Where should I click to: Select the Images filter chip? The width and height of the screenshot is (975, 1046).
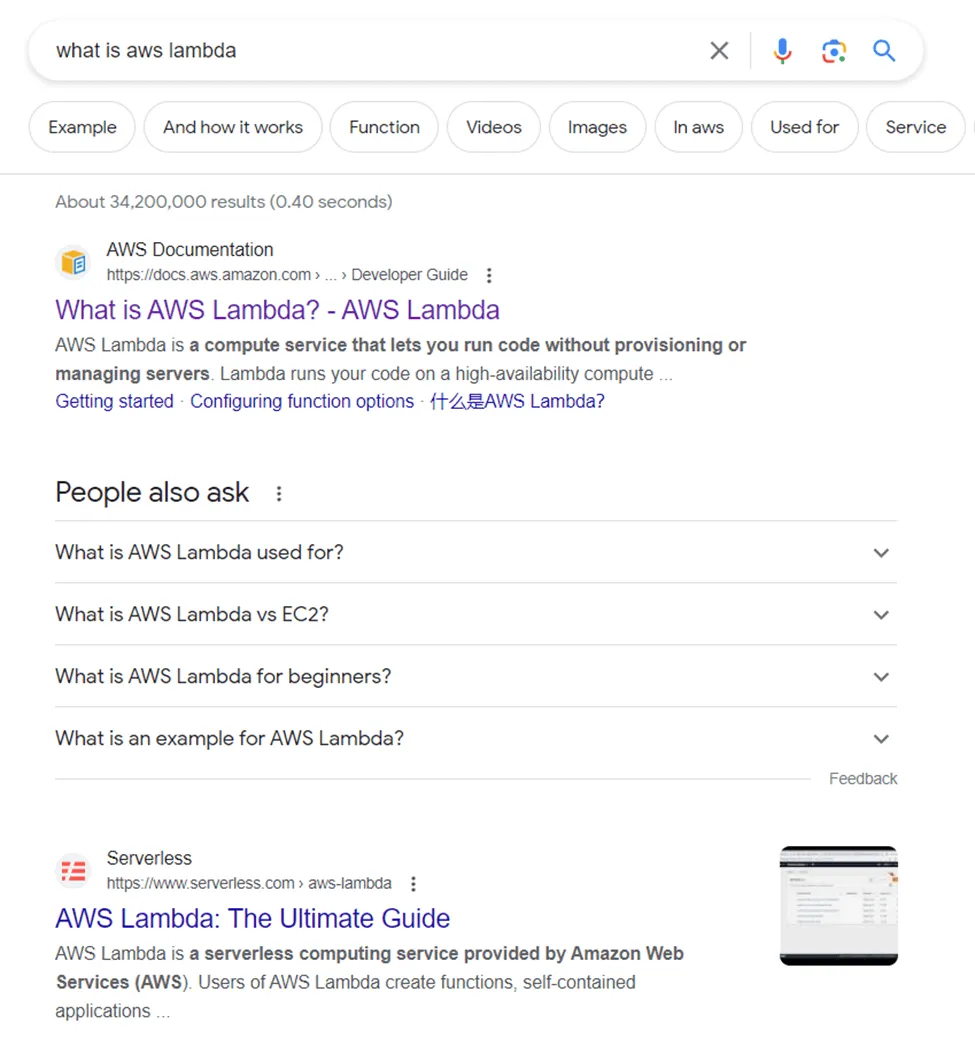597,127
